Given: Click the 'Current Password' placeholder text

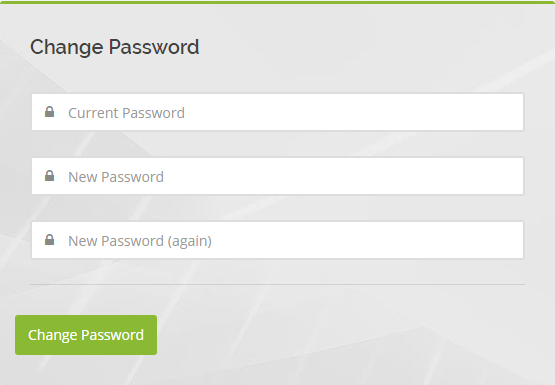Looking at the screenshot, I should point(126,113).
